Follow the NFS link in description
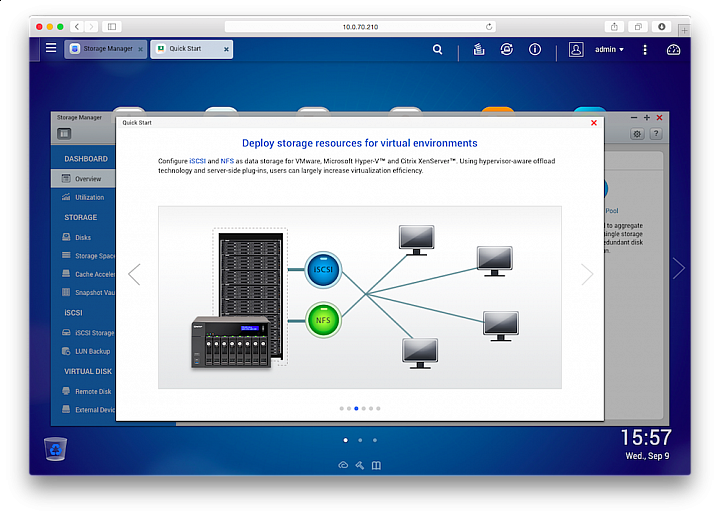Image resolution: width=720 pixels, height=518 pixels. (x=227, y=161)
